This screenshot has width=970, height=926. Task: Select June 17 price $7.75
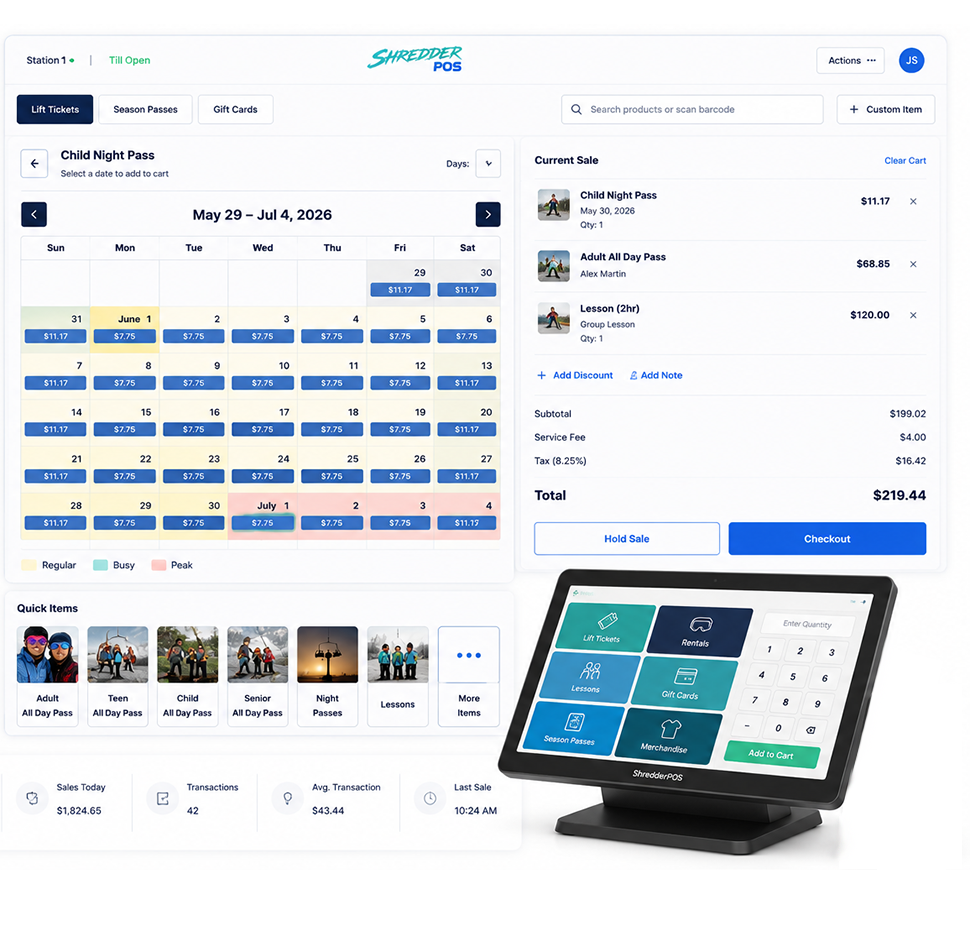tap(262, 429)
